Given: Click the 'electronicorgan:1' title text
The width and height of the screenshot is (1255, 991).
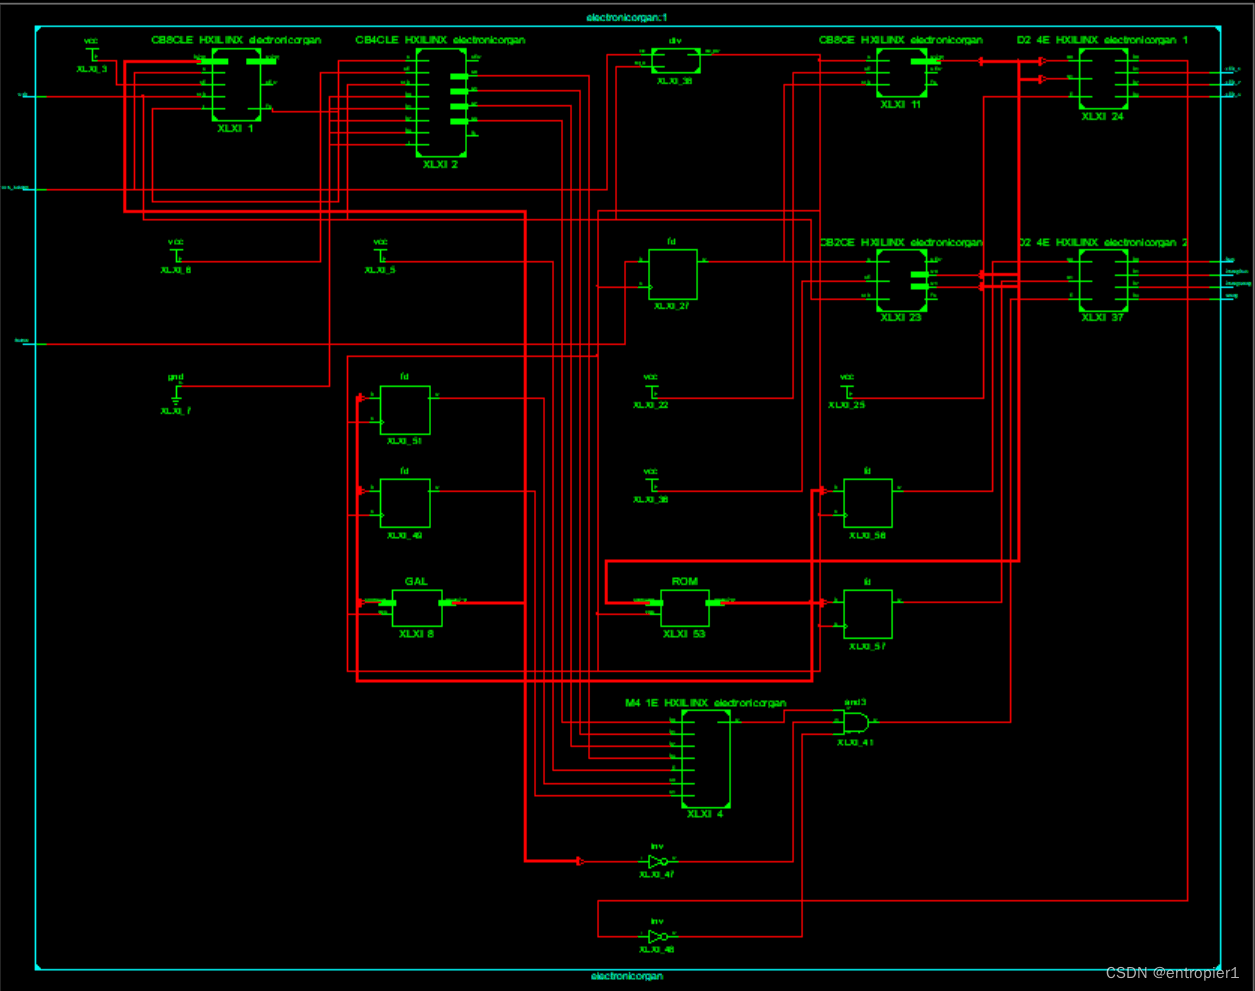Looking at the screenshot, I should [627, 18].
